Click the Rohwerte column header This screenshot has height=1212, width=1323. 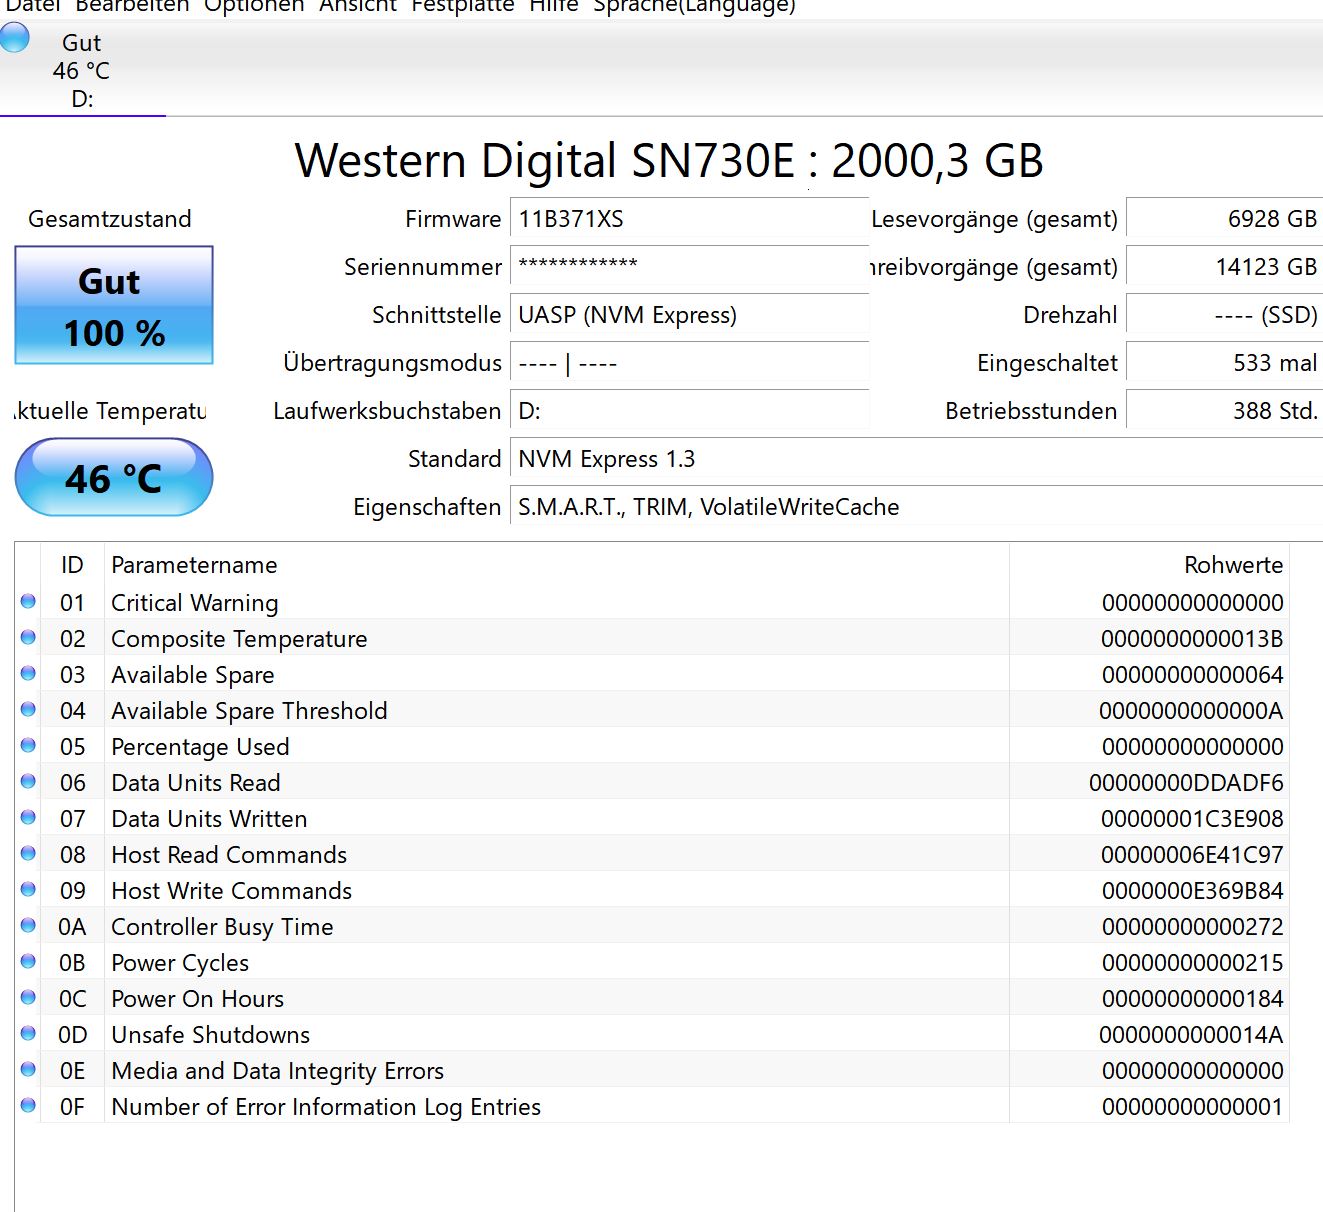1149,565
